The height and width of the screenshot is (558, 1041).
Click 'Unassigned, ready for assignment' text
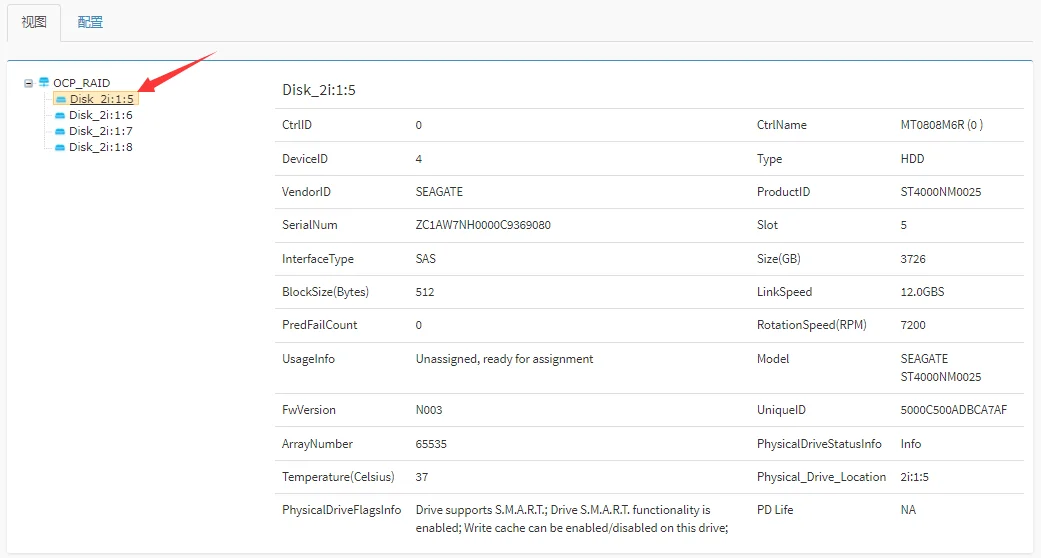[x=505, y=359]
